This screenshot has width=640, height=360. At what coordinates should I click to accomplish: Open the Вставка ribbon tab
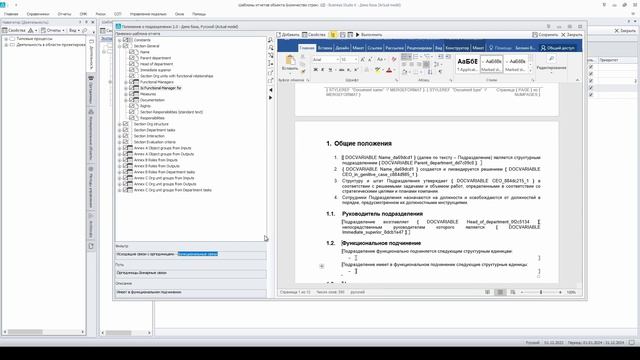[x=325, y=48]
